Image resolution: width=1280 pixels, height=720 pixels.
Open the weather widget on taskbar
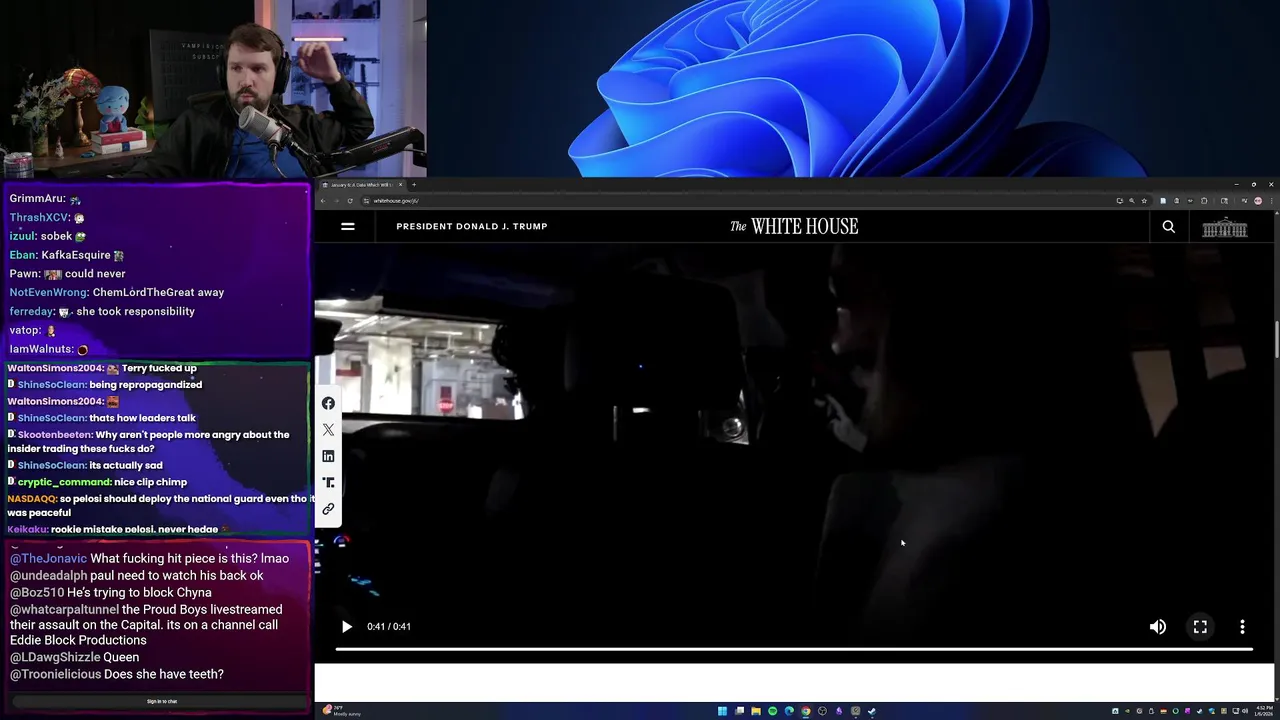[341, 711]
